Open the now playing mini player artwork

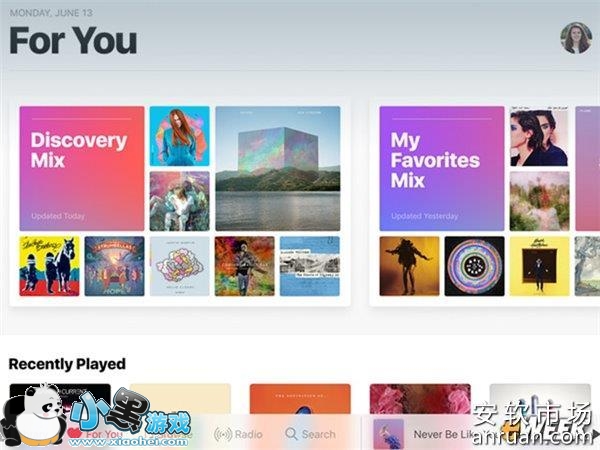coord(388,434)
